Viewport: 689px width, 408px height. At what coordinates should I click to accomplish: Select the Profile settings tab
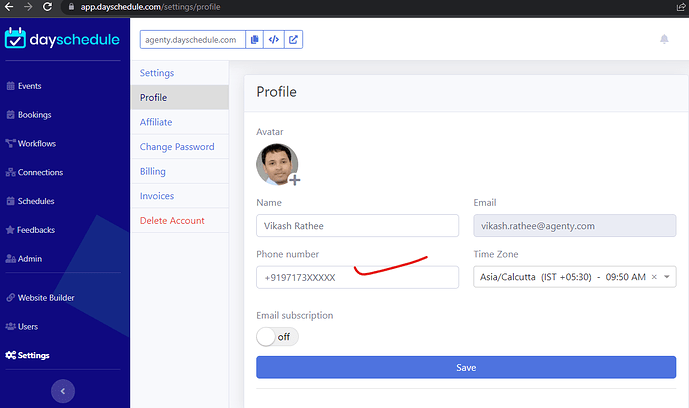180,97
